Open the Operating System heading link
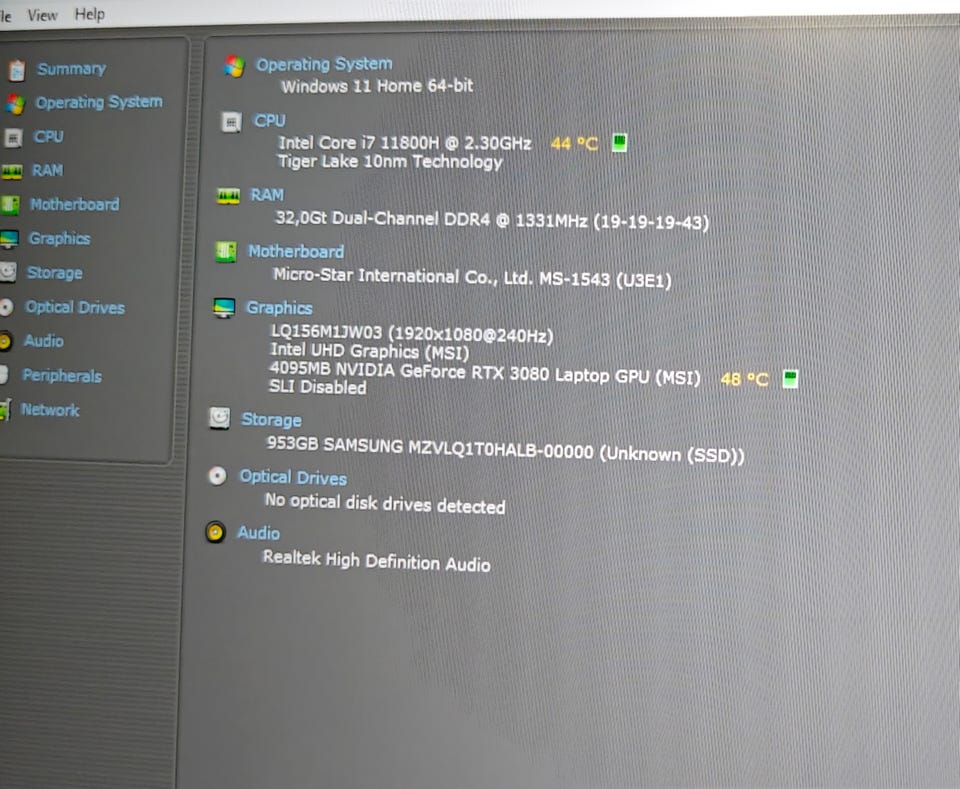Viewport: 960px width, 789px height. pos(324,64)
